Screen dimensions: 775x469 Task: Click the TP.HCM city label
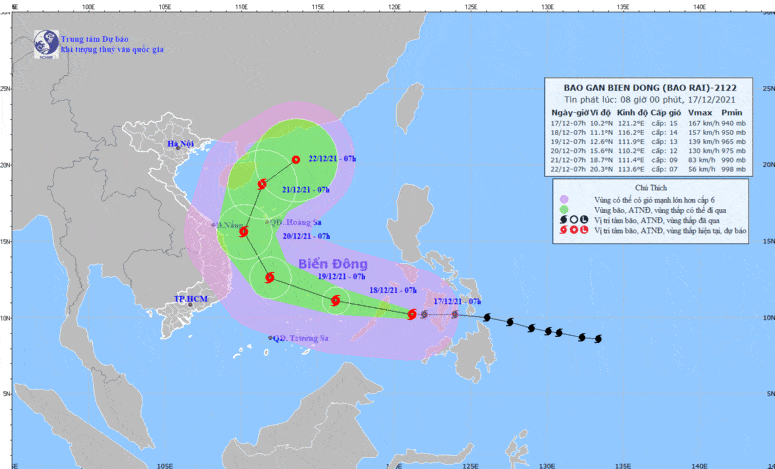pos(189,299)
